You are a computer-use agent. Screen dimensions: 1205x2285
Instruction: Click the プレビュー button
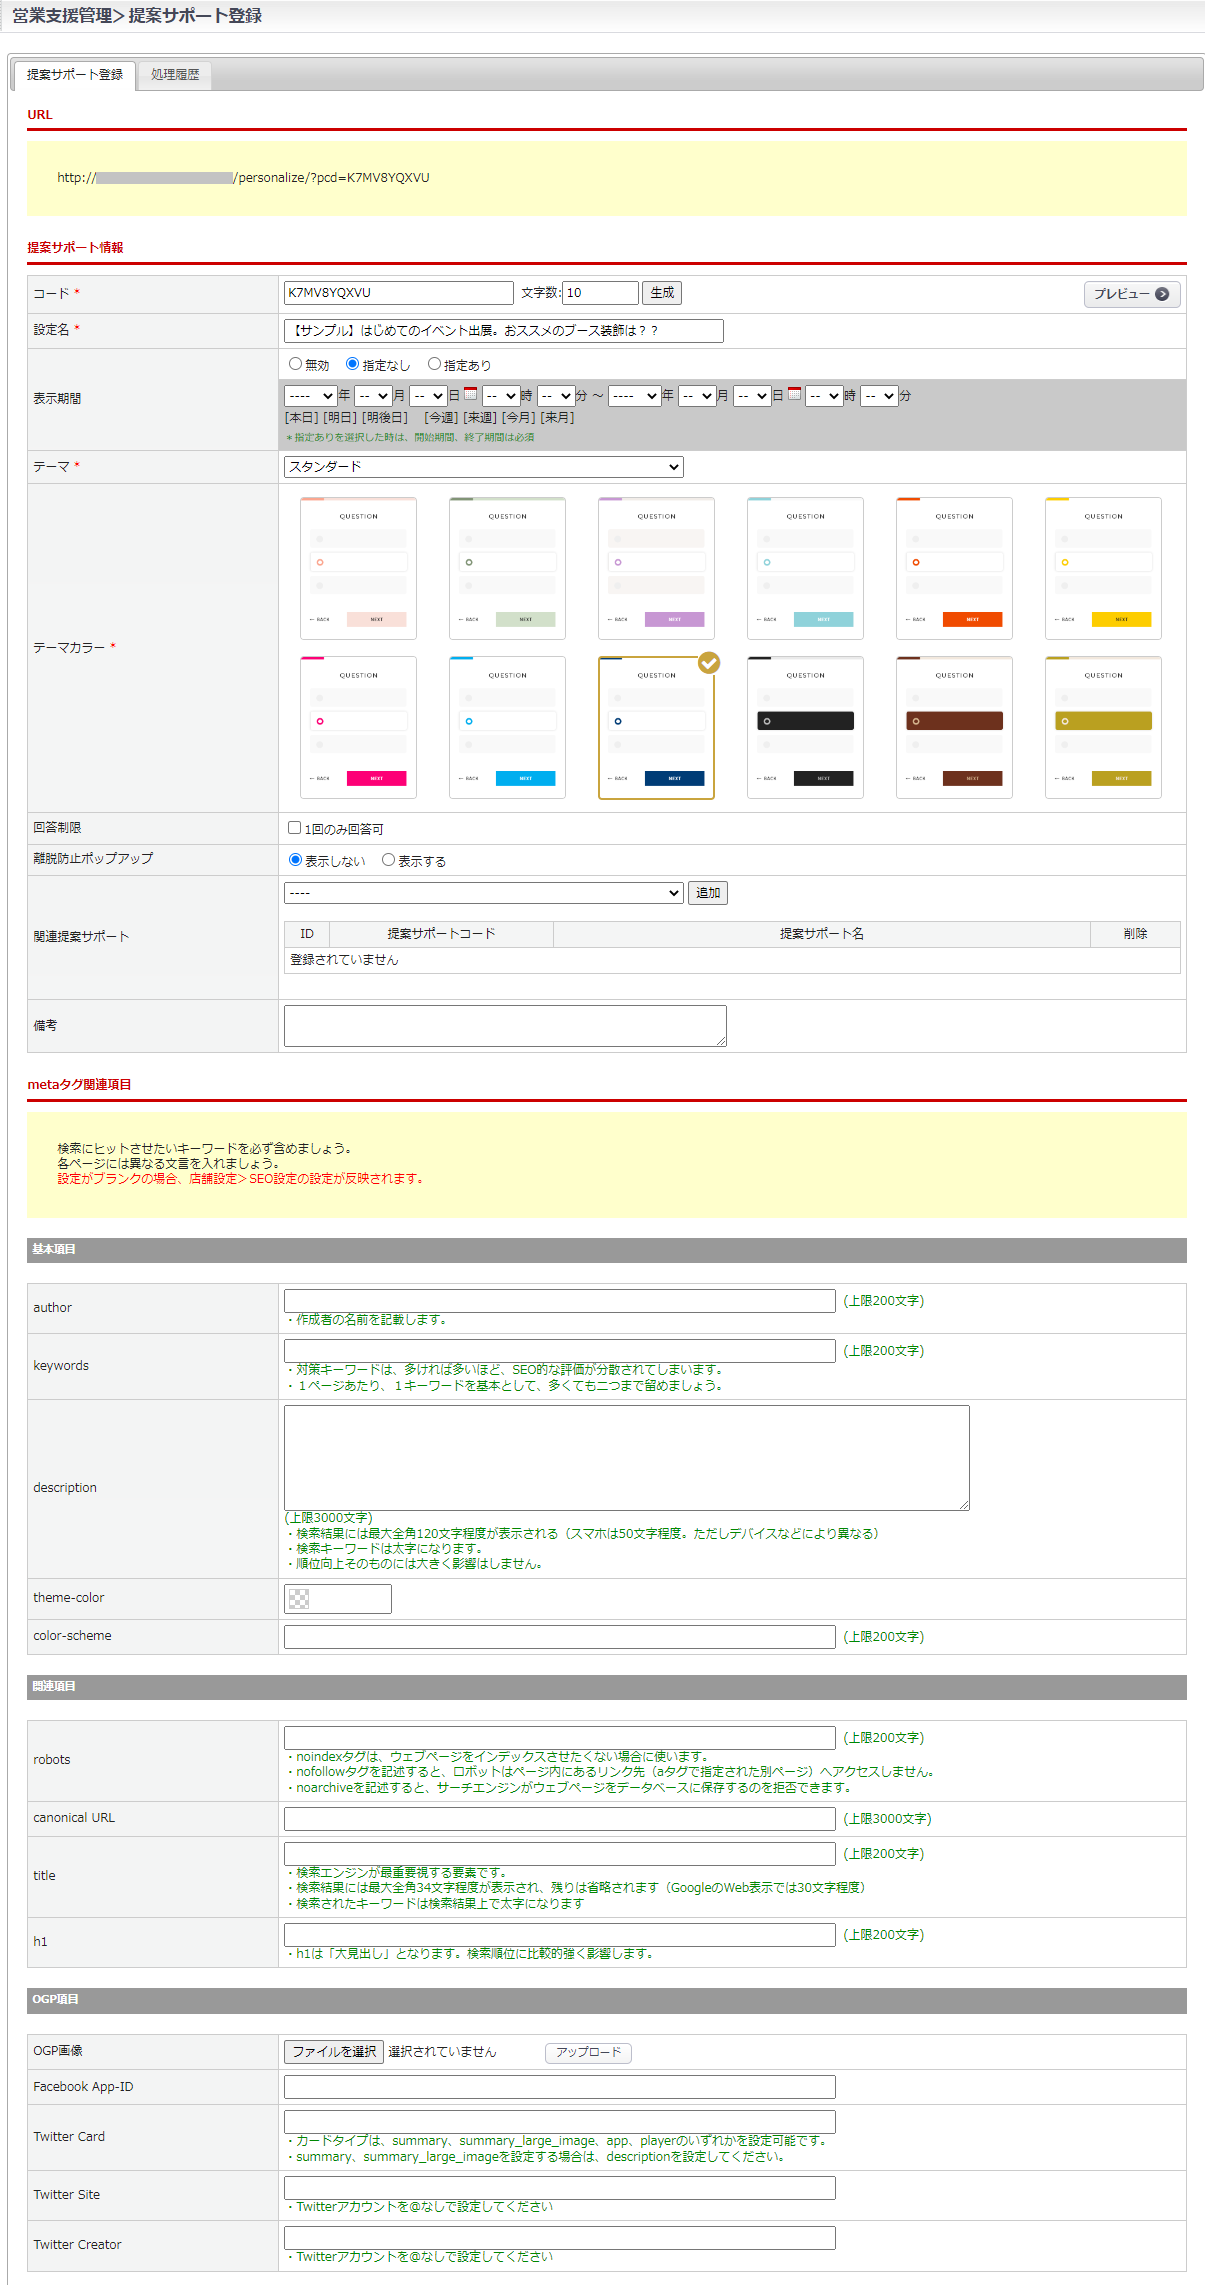point(1131,294)
